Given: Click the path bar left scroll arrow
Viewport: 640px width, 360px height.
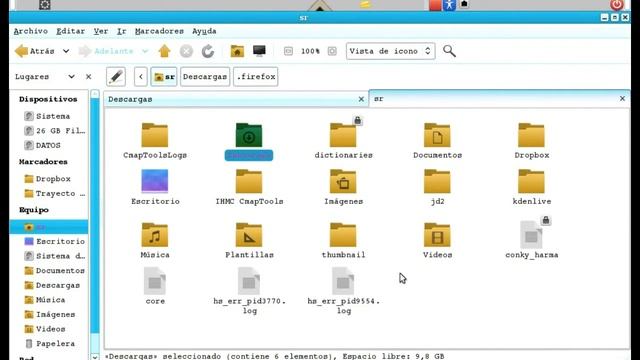Looking at the screenshot, I should [x=141, y=77].
